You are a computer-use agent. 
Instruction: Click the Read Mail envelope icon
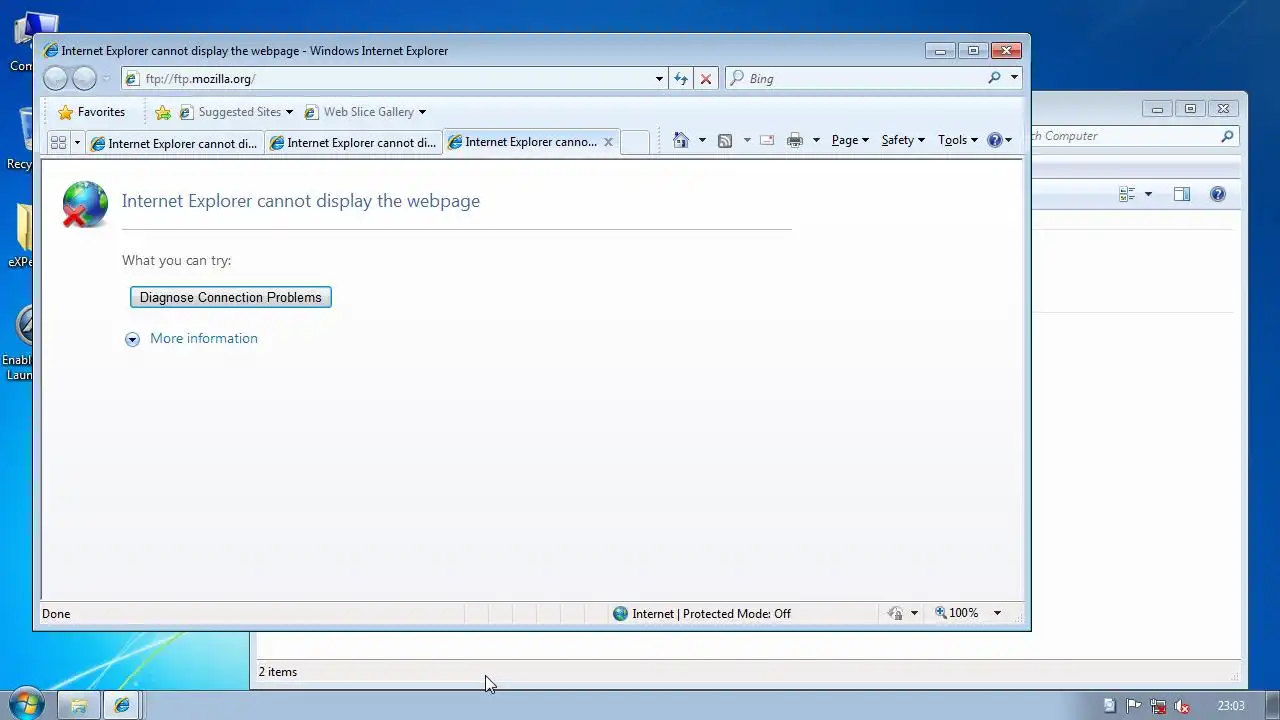point(767,140)
